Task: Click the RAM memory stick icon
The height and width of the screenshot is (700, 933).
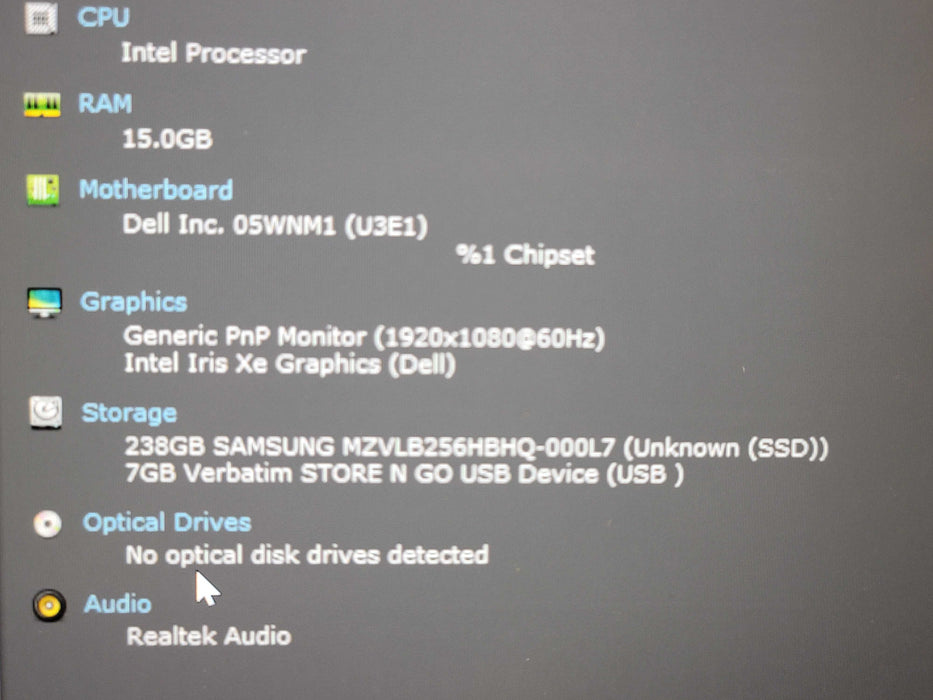Action: 42,104
